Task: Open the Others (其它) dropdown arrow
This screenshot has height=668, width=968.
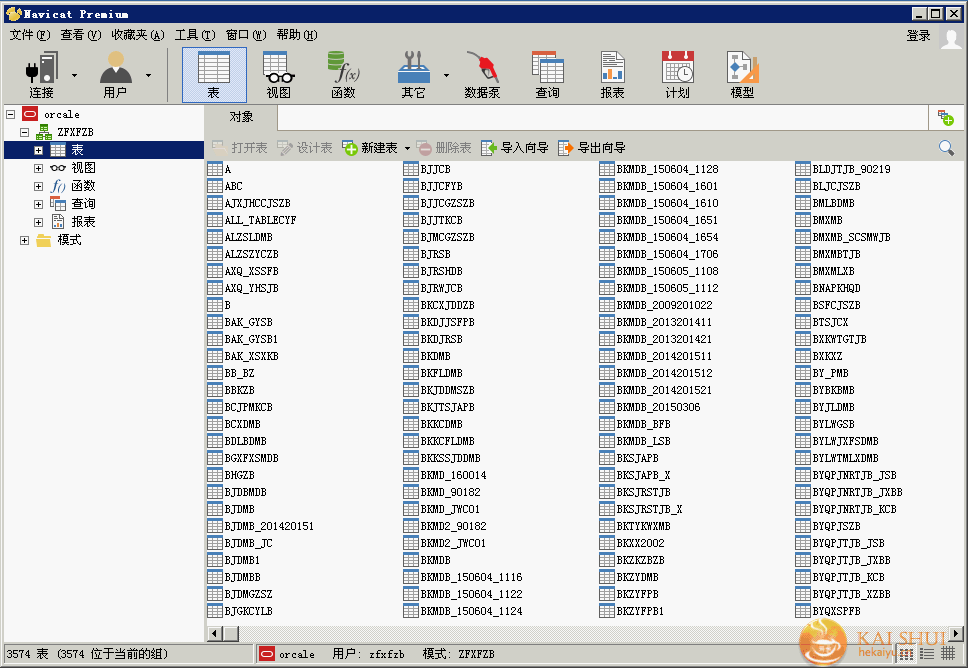Action: click(446, 75)
